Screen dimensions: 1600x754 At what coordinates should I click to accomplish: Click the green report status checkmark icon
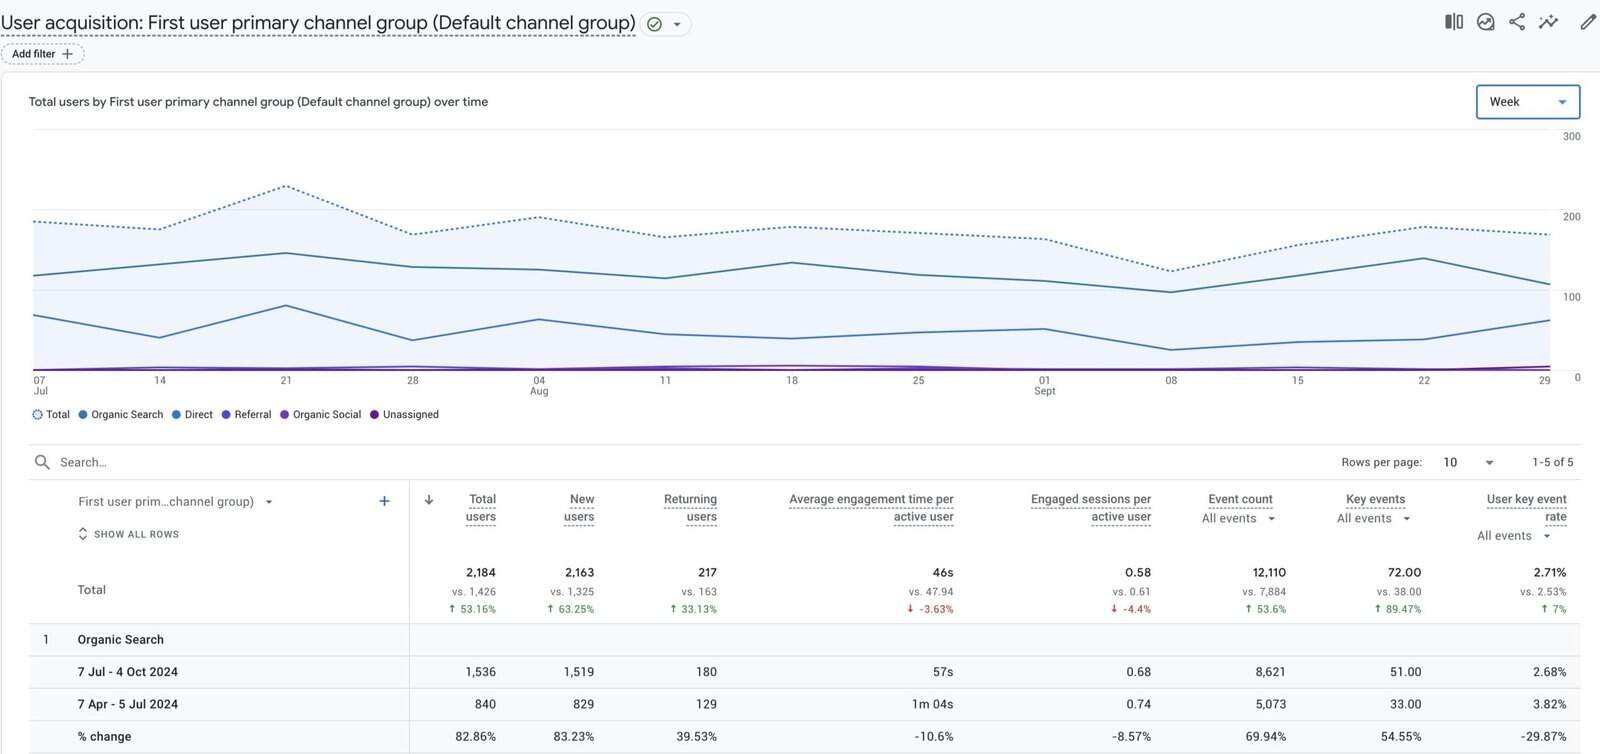tap(654, 24)
